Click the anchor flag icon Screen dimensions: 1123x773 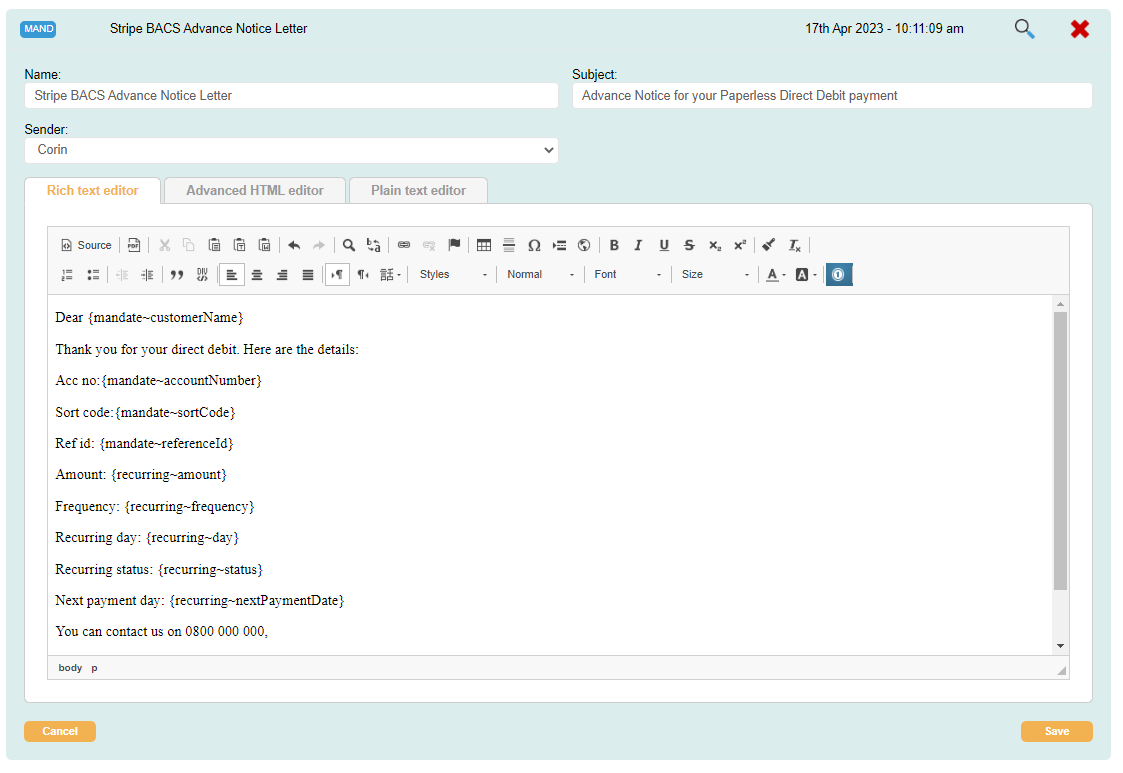(454, 245)
